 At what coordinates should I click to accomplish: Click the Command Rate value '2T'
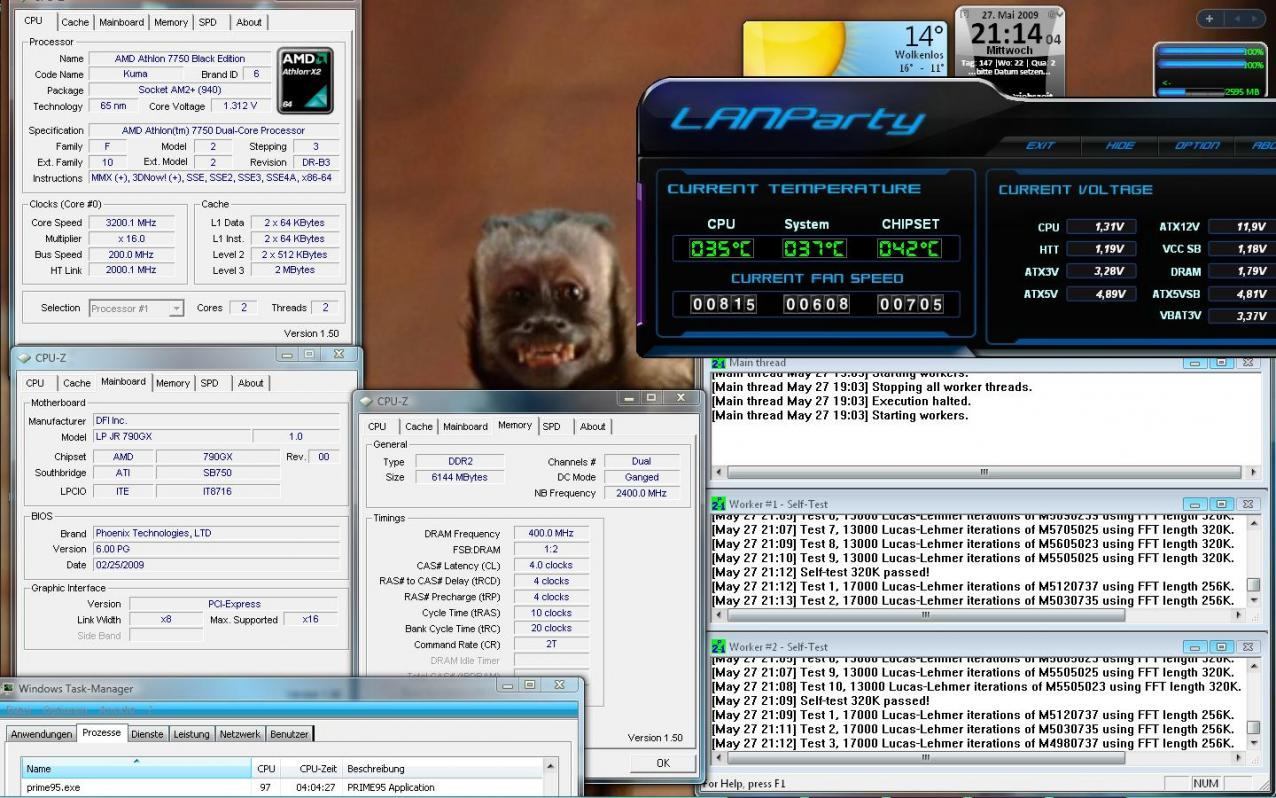click(x=551, y=645)
